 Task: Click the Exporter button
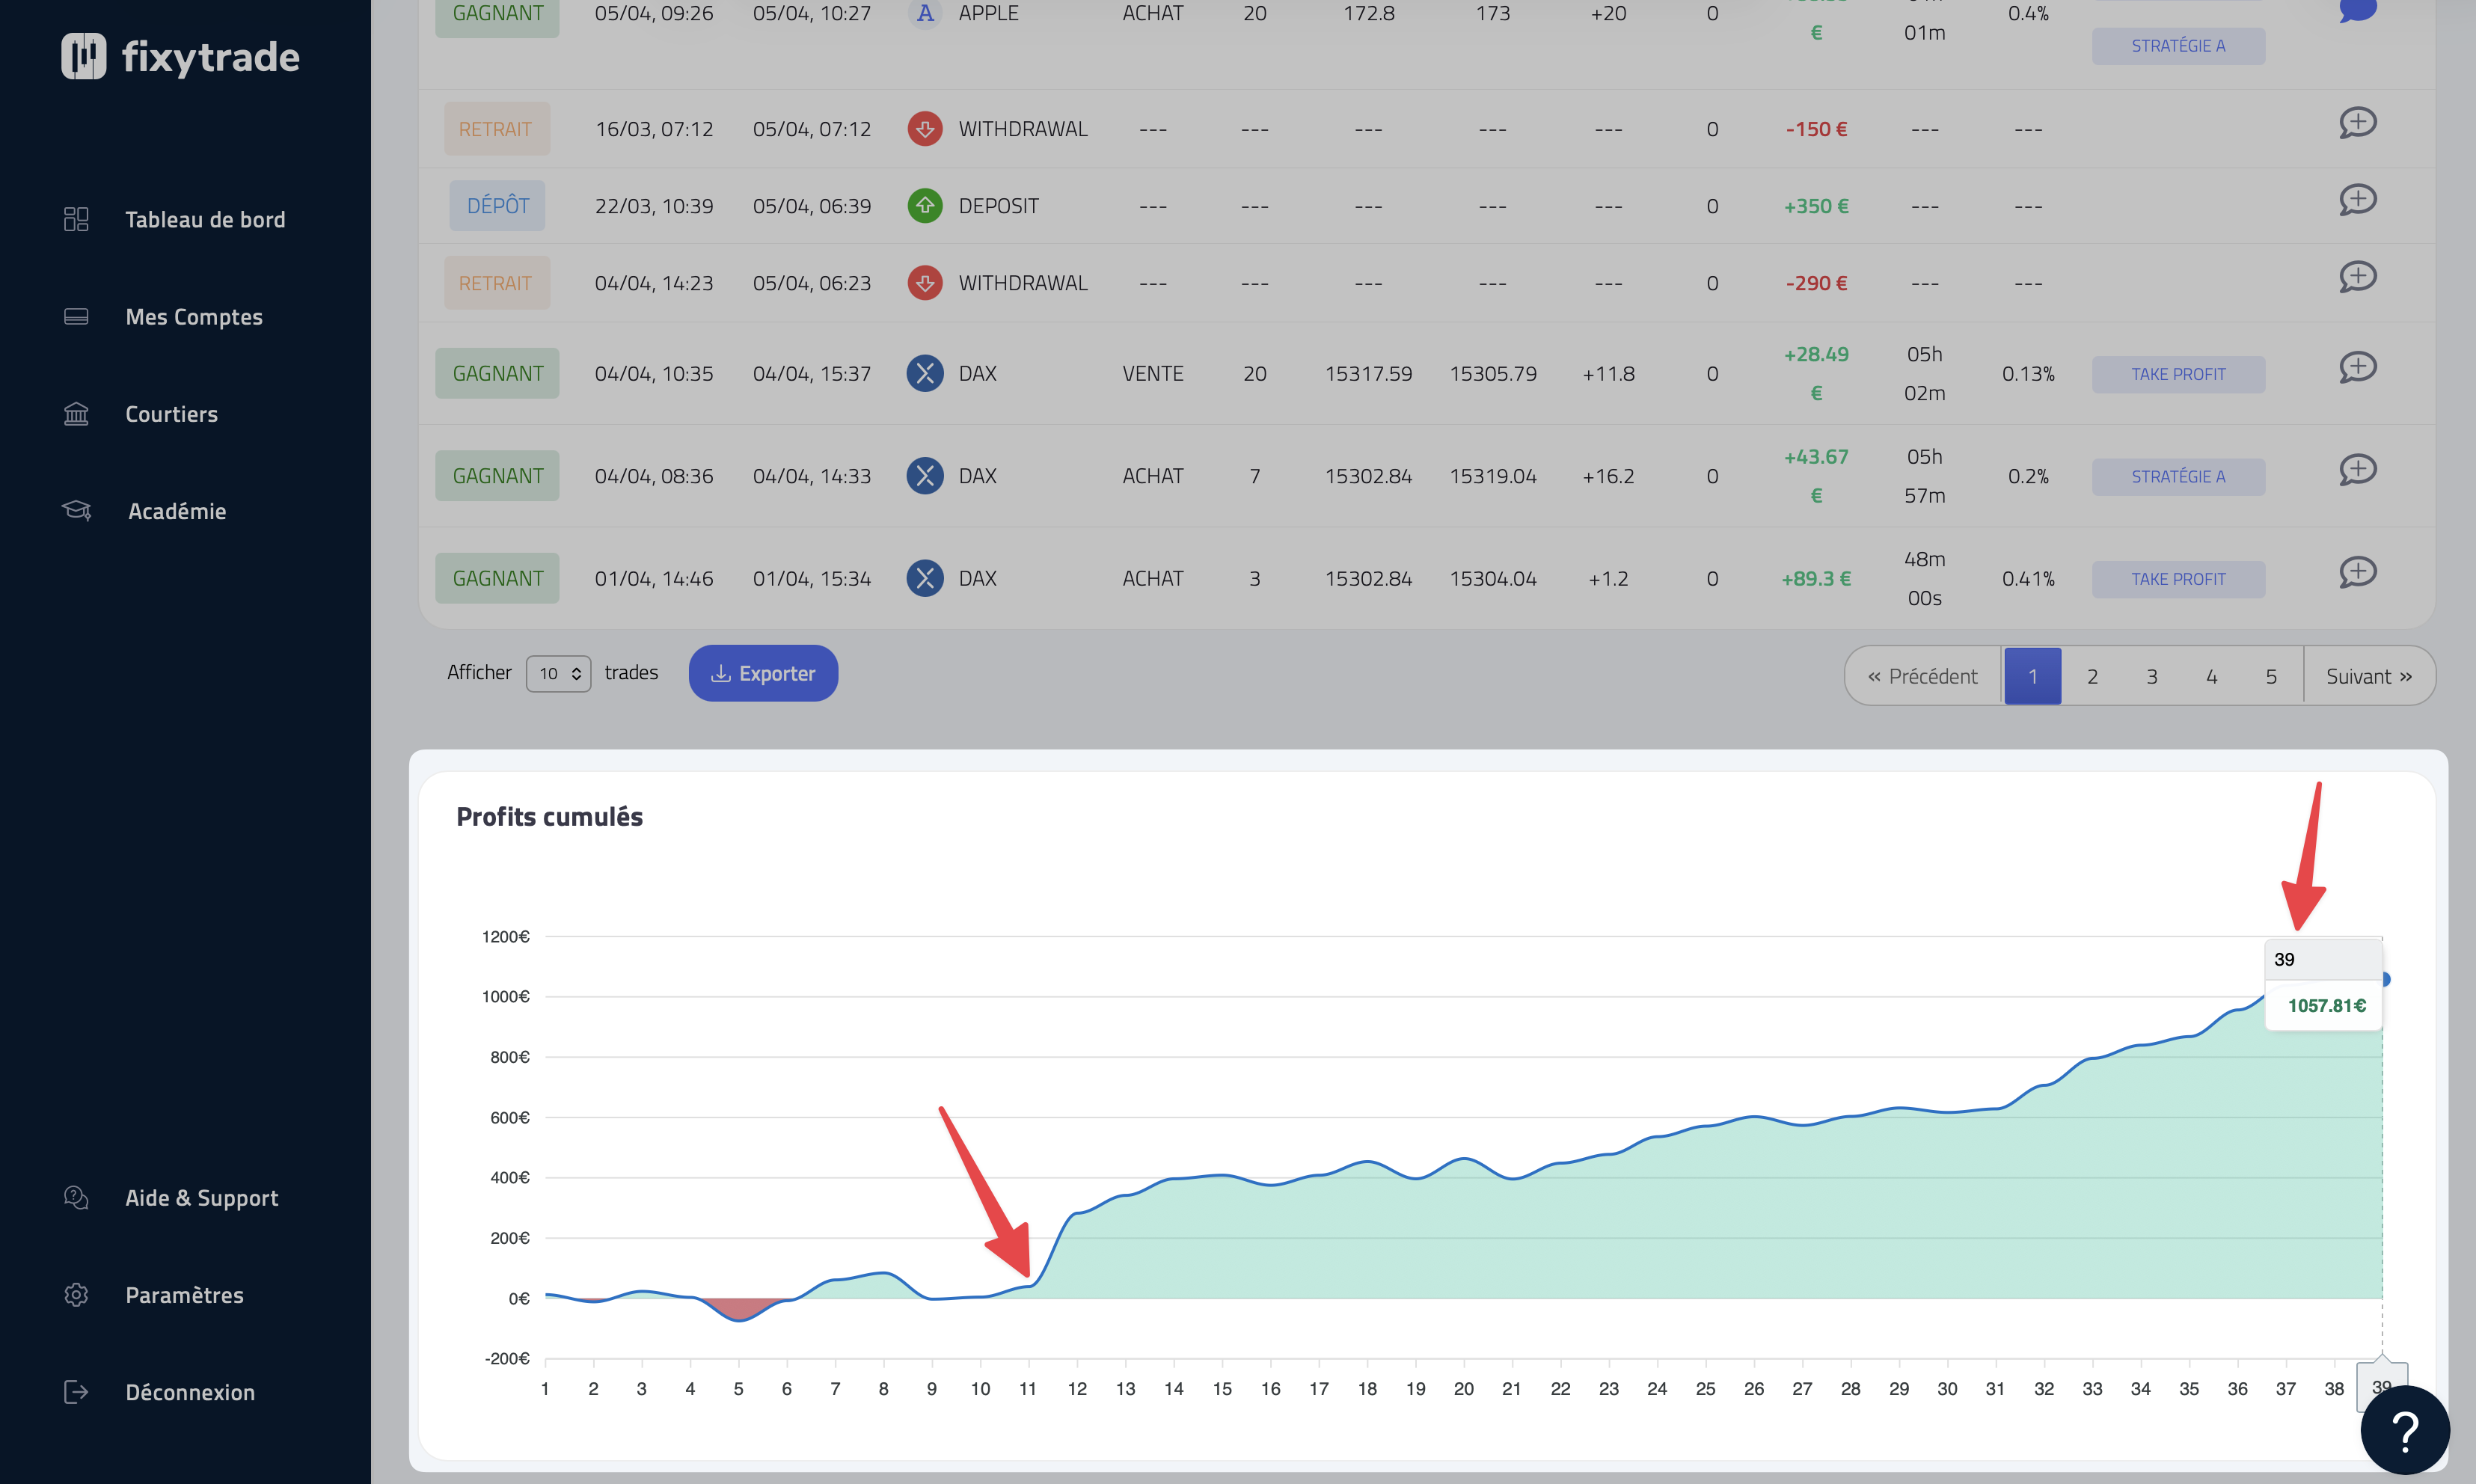coord(763,674)
